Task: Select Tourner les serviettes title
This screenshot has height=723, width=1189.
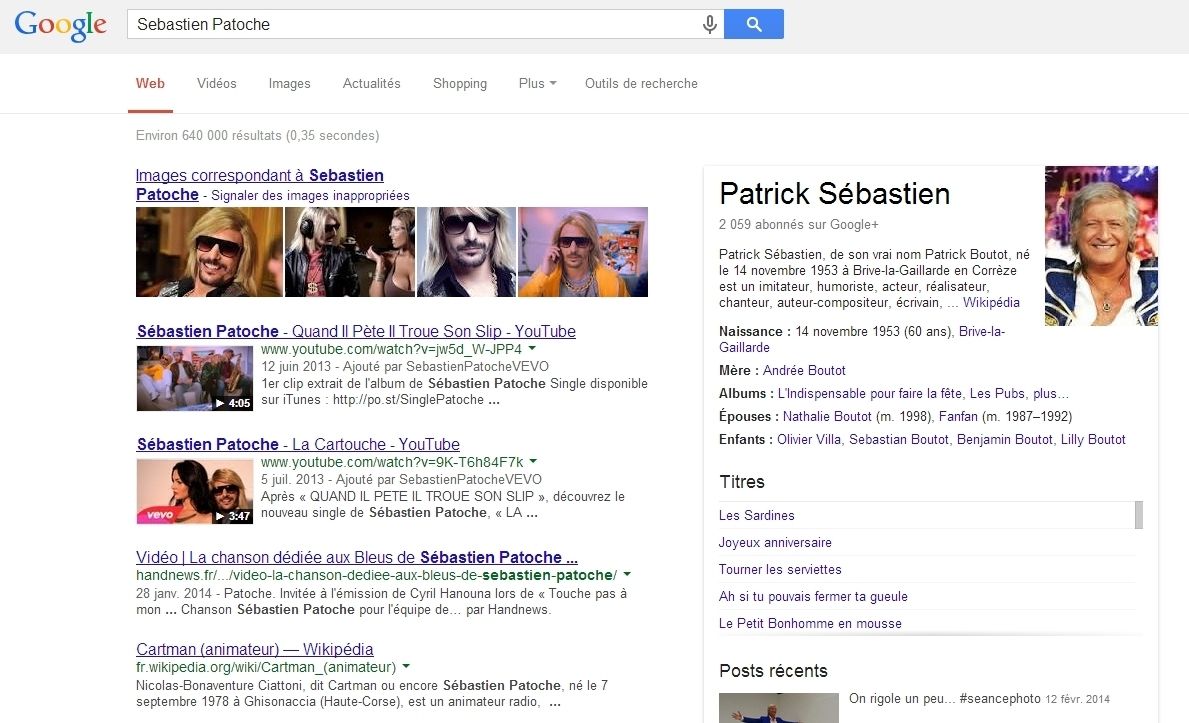Action: click(x=780, y=569)
